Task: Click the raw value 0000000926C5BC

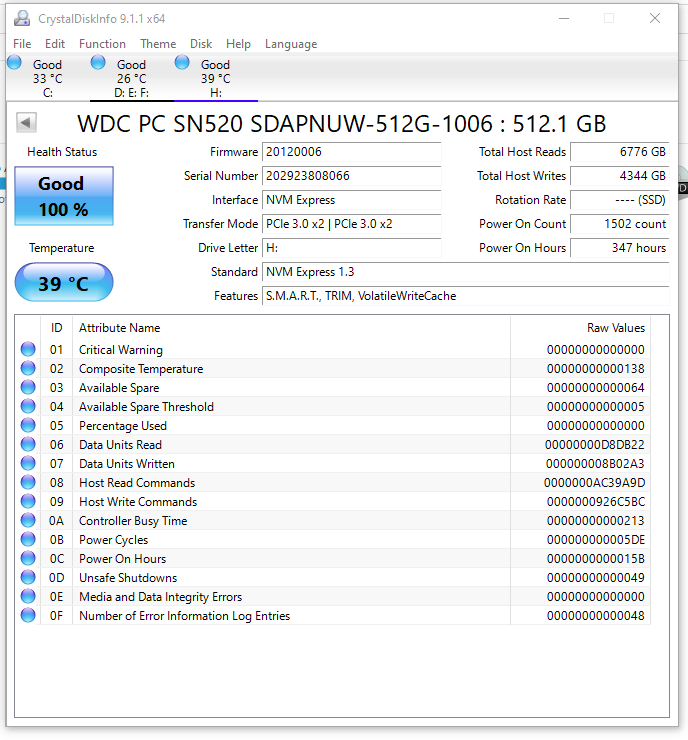Action: tap(596, 502)
